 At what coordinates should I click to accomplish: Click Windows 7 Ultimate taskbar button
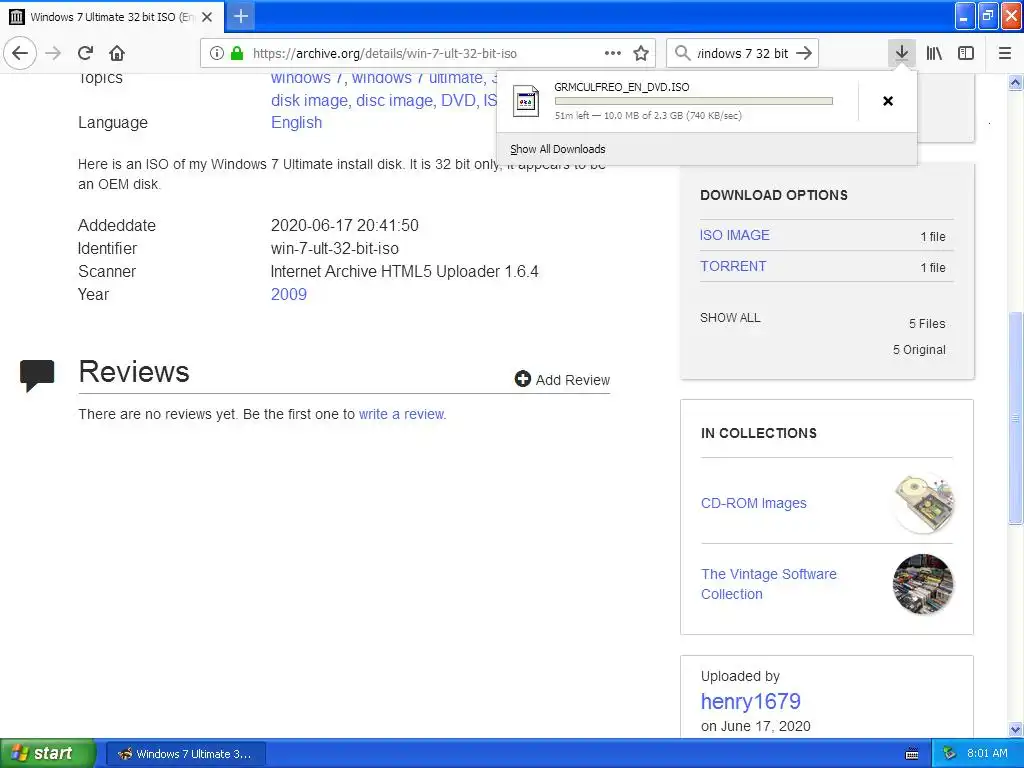tap(185, 754)
